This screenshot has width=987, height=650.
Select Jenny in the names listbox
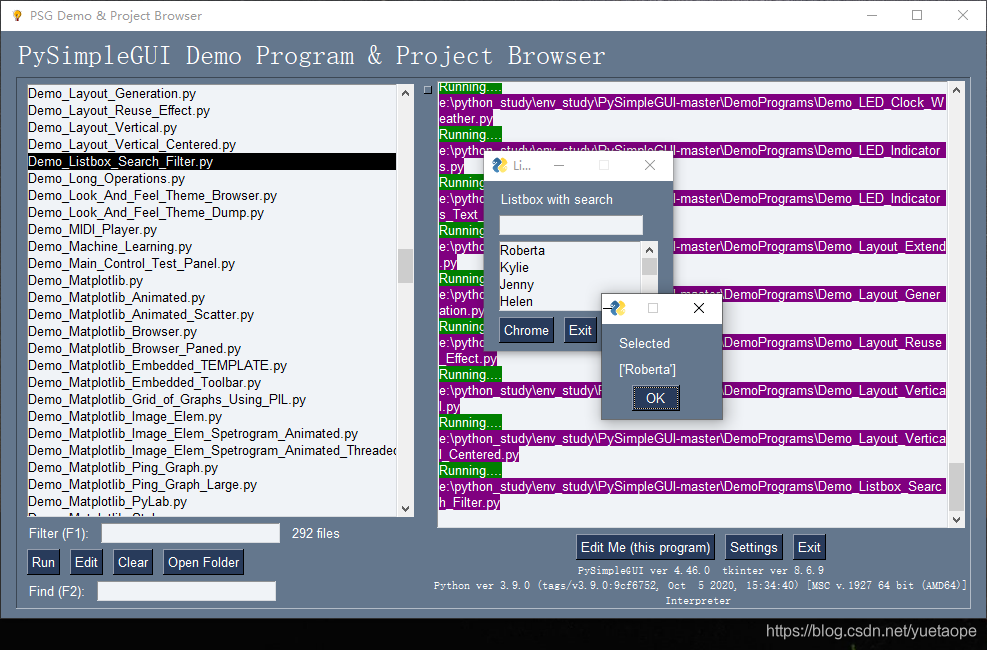coord(570,284)
